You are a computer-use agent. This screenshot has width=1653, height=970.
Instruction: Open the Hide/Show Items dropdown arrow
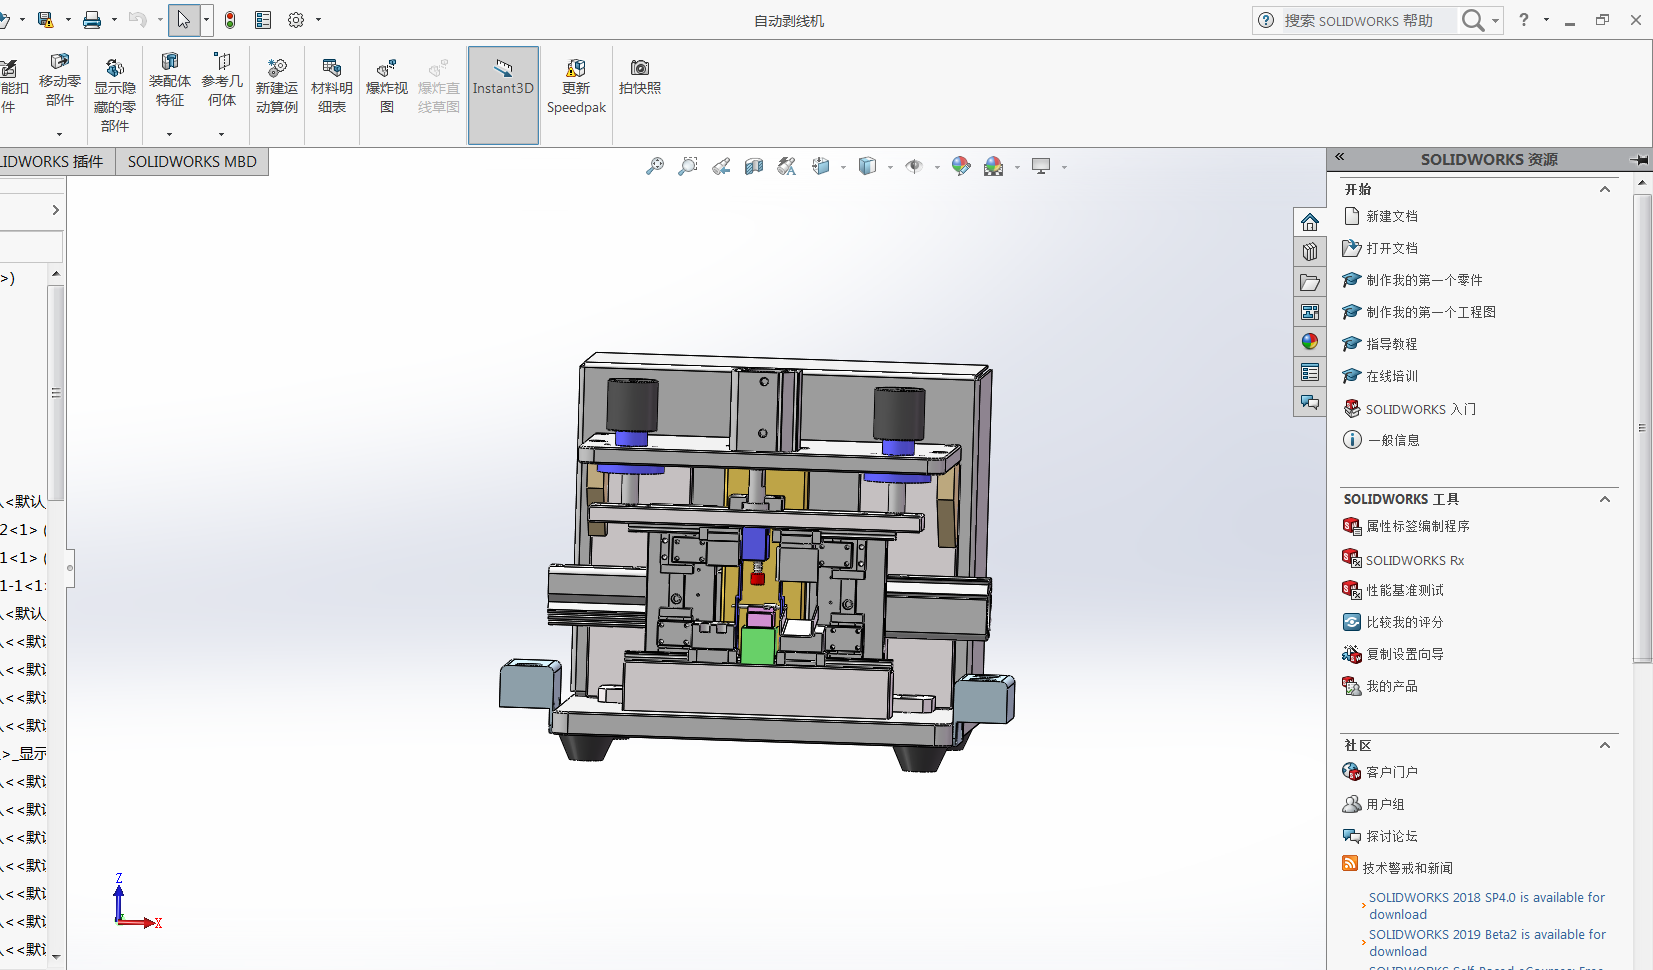click(937, 167)
